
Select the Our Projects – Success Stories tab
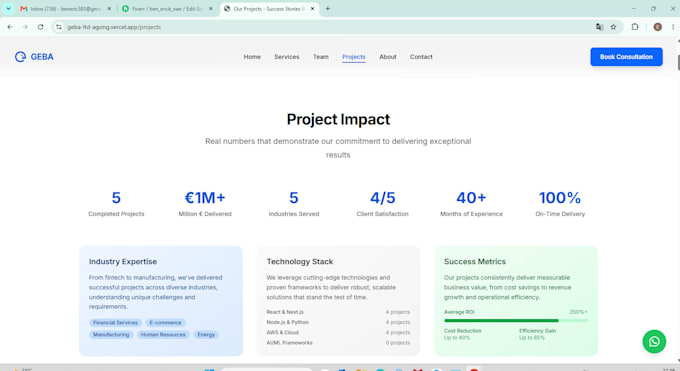point(270,9)
